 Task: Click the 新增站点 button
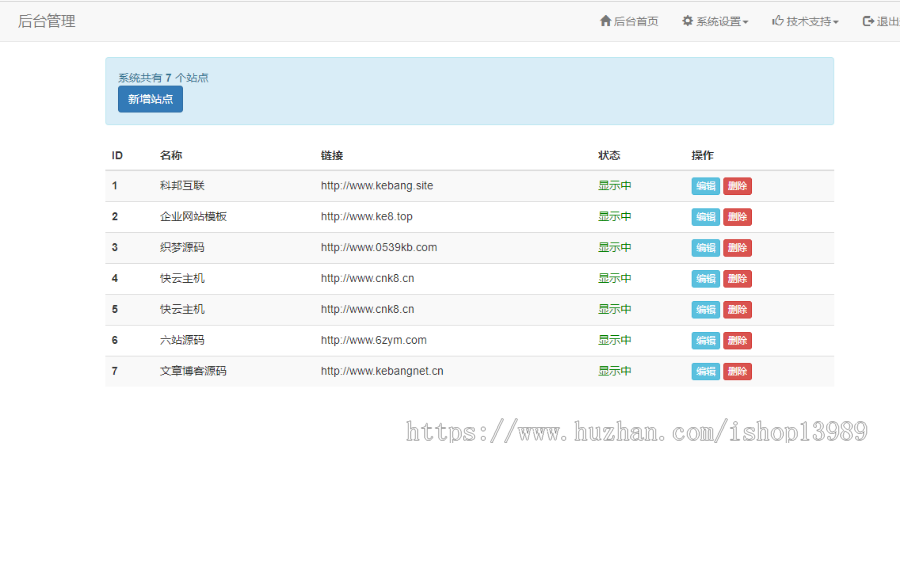(150, 99)
